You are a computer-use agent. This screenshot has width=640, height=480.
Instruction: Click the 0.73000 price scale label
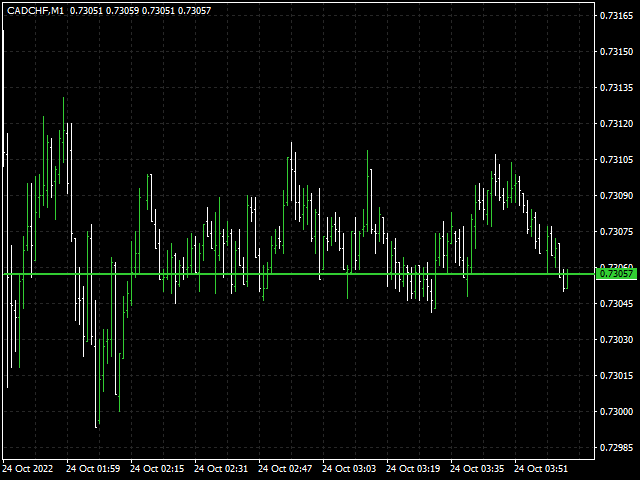616,411
